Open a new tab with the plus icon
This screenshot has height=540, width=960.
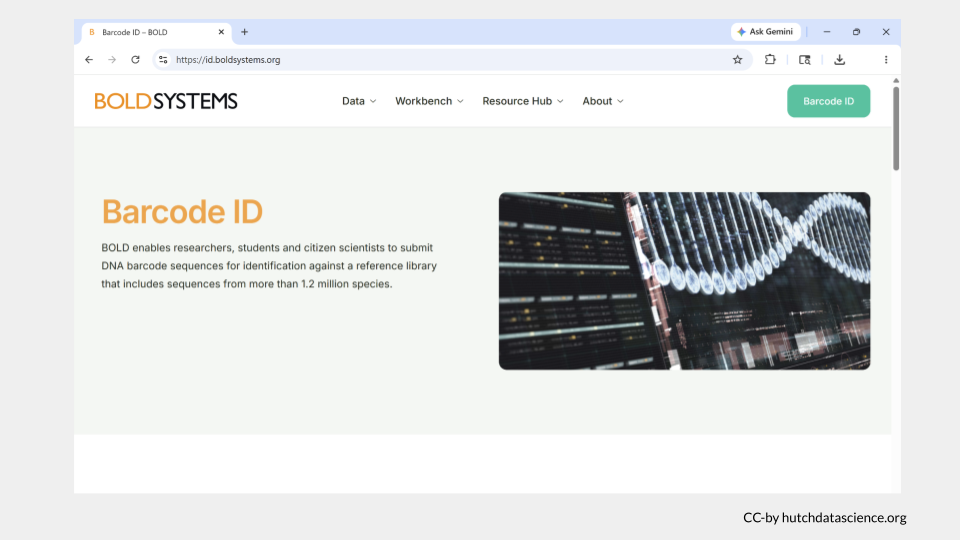point(244,32)
